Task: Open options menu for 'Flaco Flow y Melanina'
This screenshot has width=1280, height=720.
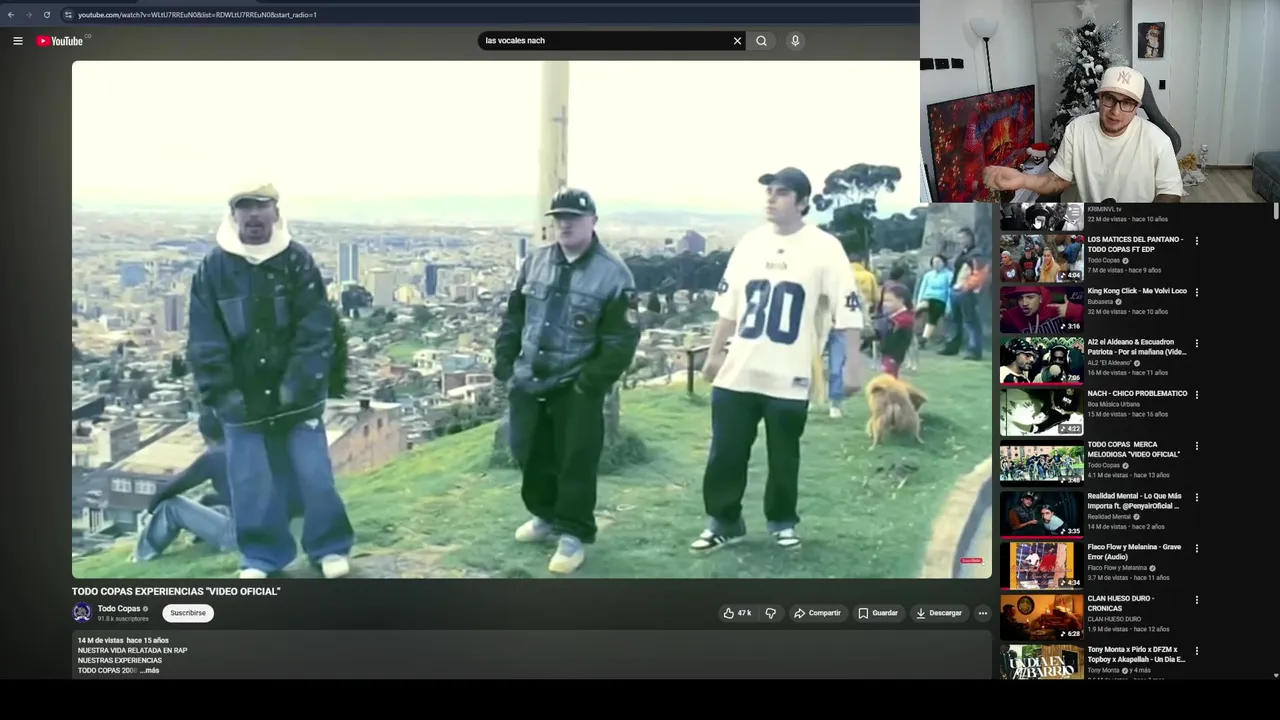Action: coord(1196,549)
